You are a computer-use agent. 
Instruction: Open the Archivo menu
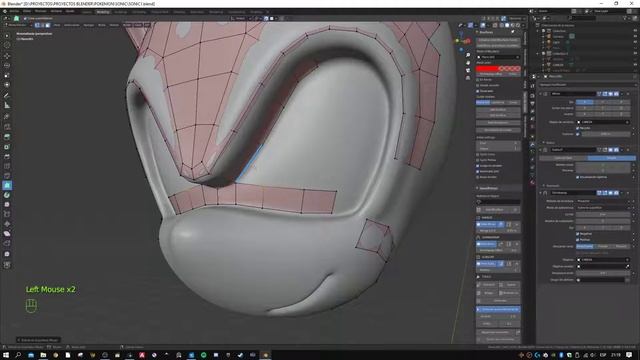pos(14,11)
